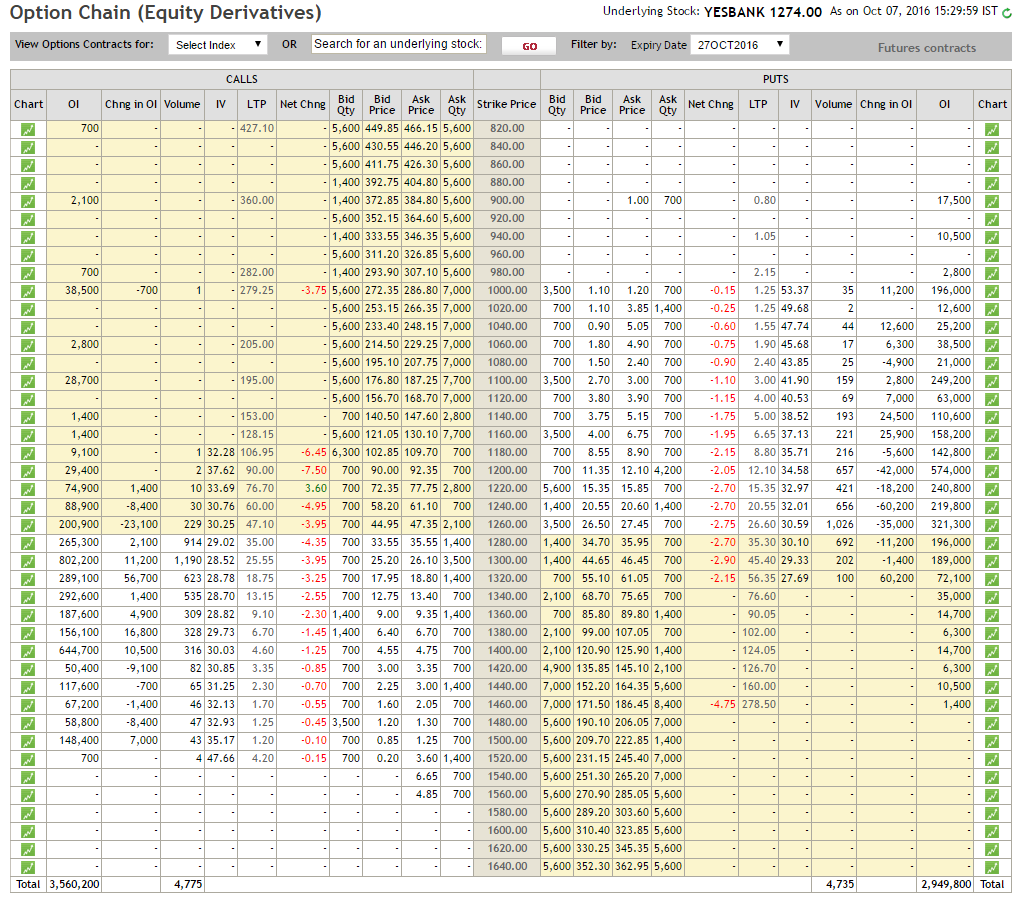Click calls volume 1,190 at strike 1300

188,560
